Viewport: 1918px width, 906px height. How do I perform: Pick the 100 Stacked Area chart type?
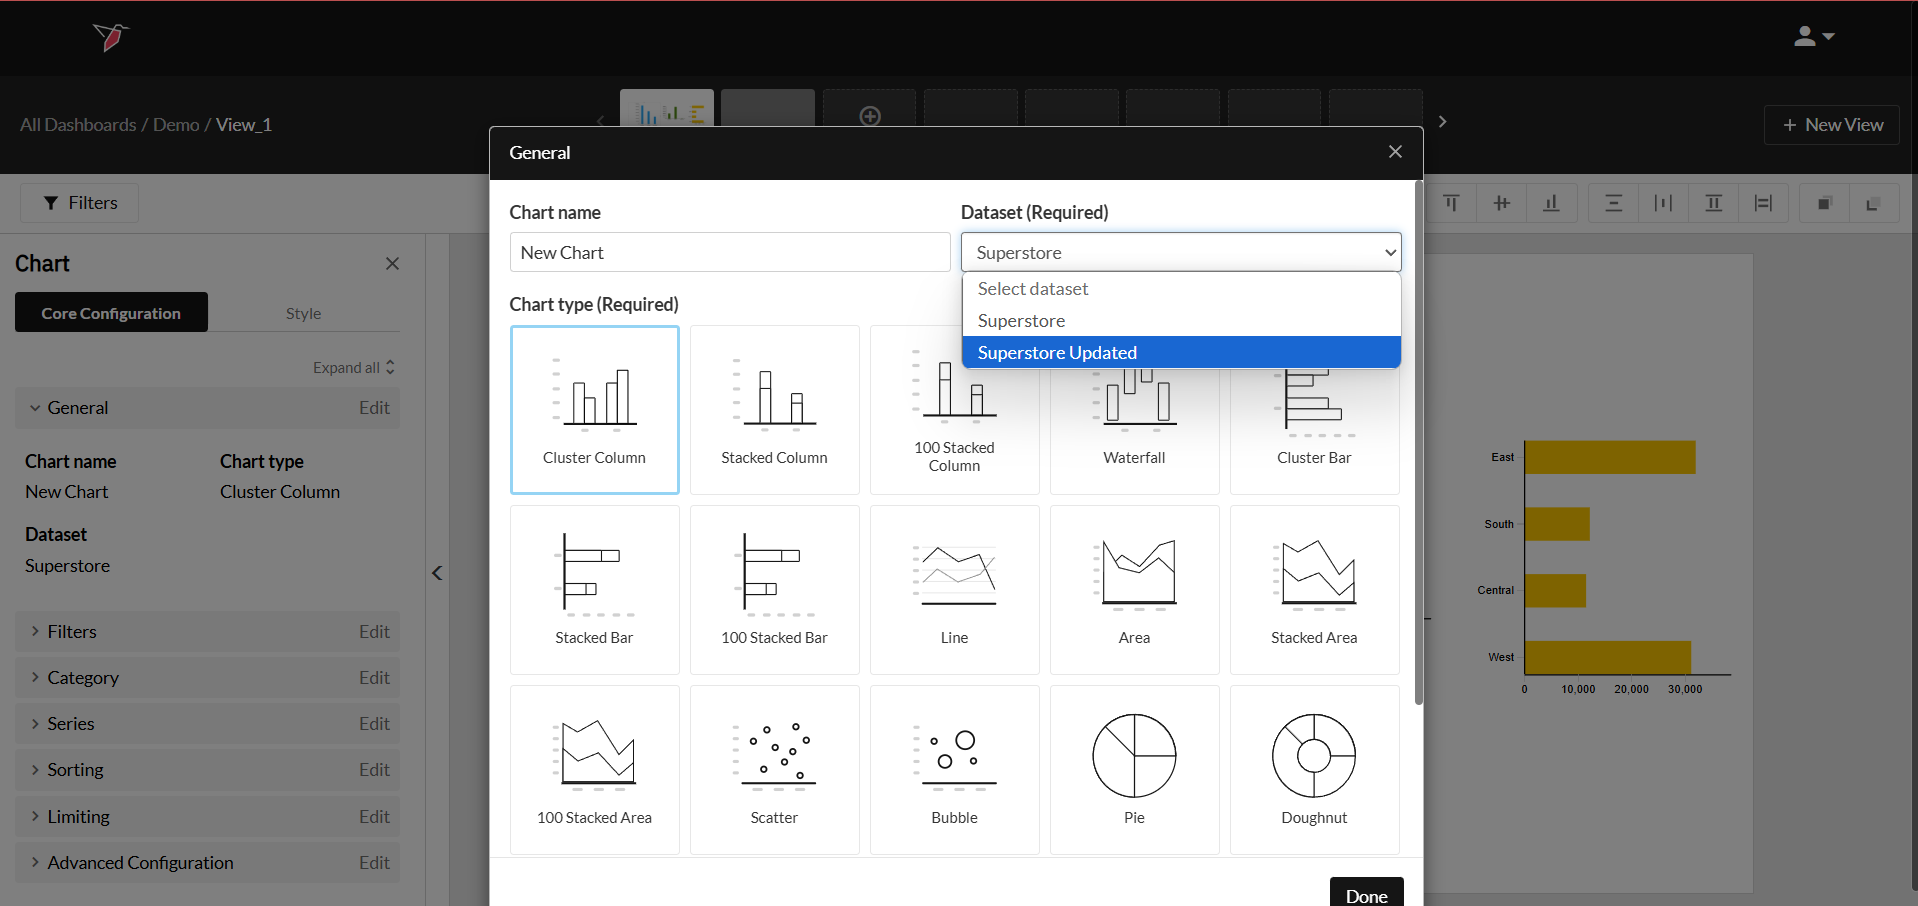coord(594,770)
